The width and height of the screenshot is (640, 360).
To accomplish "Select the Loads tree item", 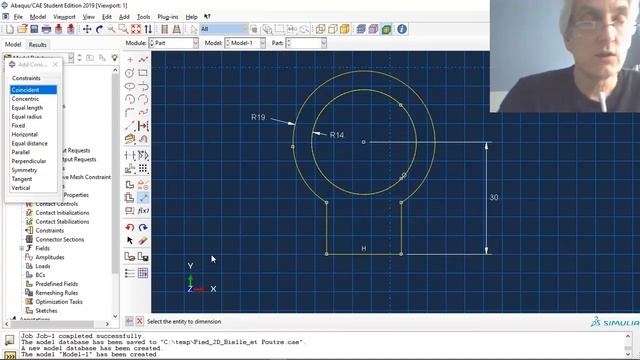I will pyautogui.click(x=43, y=266).
